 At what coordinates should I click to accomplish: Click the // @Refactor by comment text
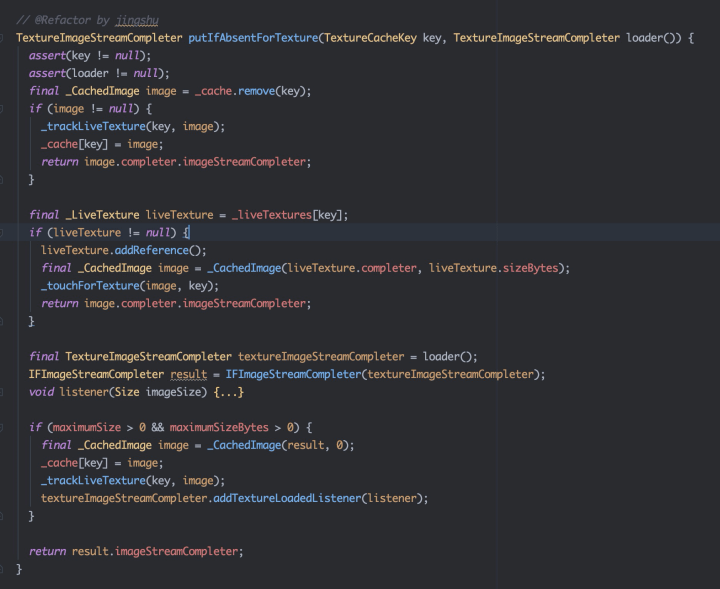pyautogui.click(x=62, y=20)
